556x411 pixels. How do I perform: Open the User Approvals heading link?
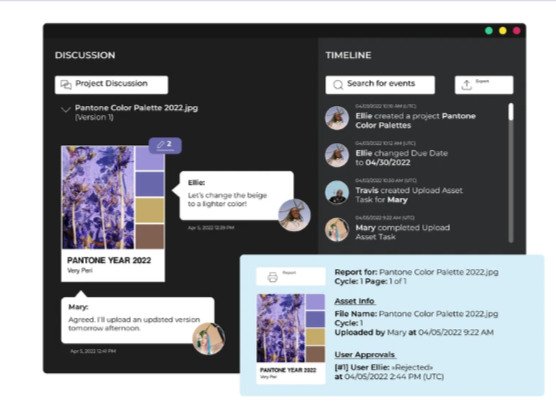coord(365,354)
